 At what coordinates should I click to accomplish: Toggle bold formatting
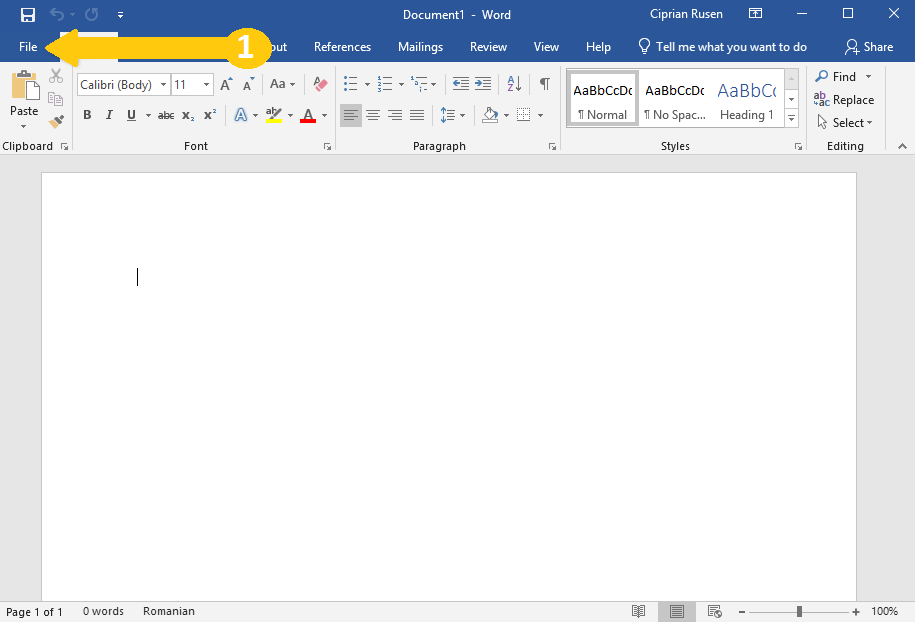(87, 115)
